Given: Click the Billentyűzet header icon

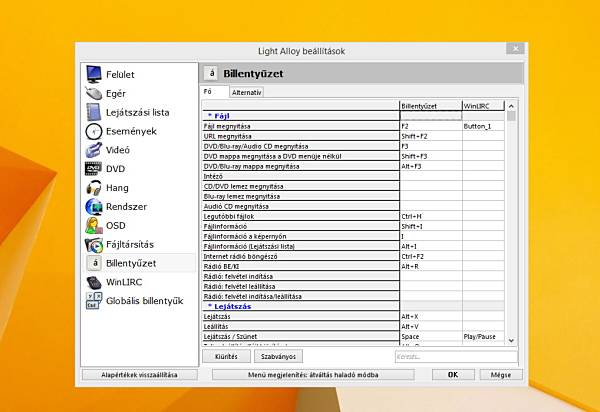Looking at the screenshot, I should tap(211, 73).
